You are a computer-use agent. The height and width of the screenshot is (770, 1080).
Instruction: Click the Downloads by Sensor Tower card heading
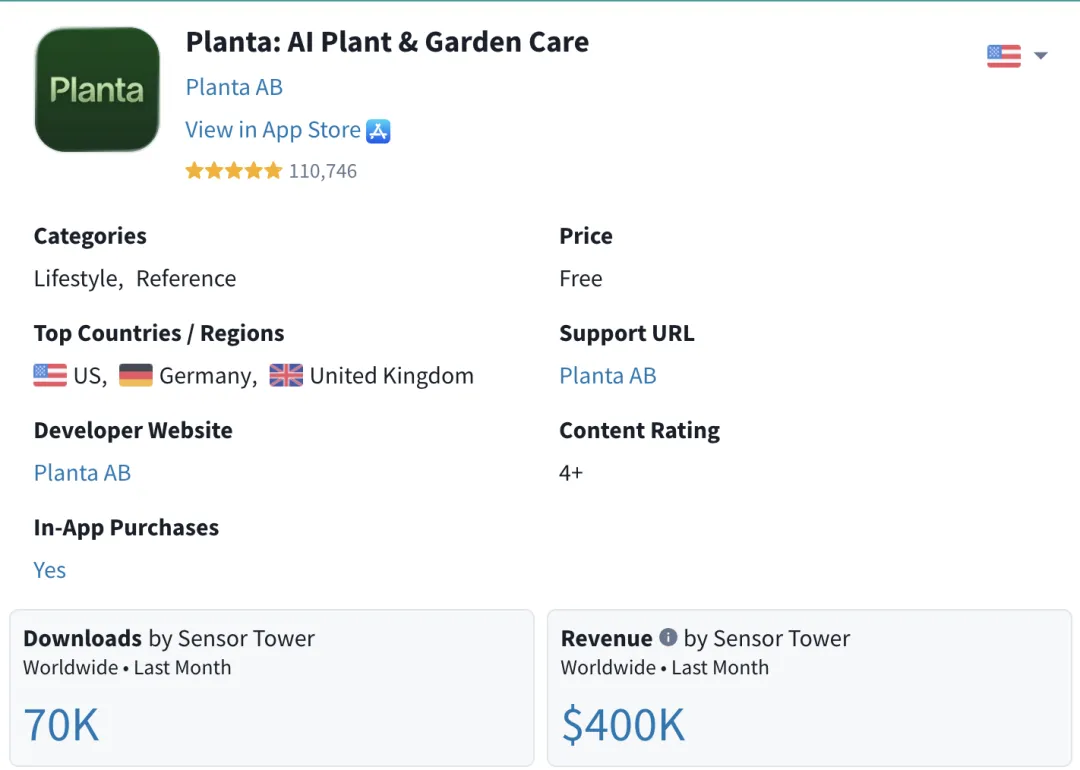(x=169, y=638)
